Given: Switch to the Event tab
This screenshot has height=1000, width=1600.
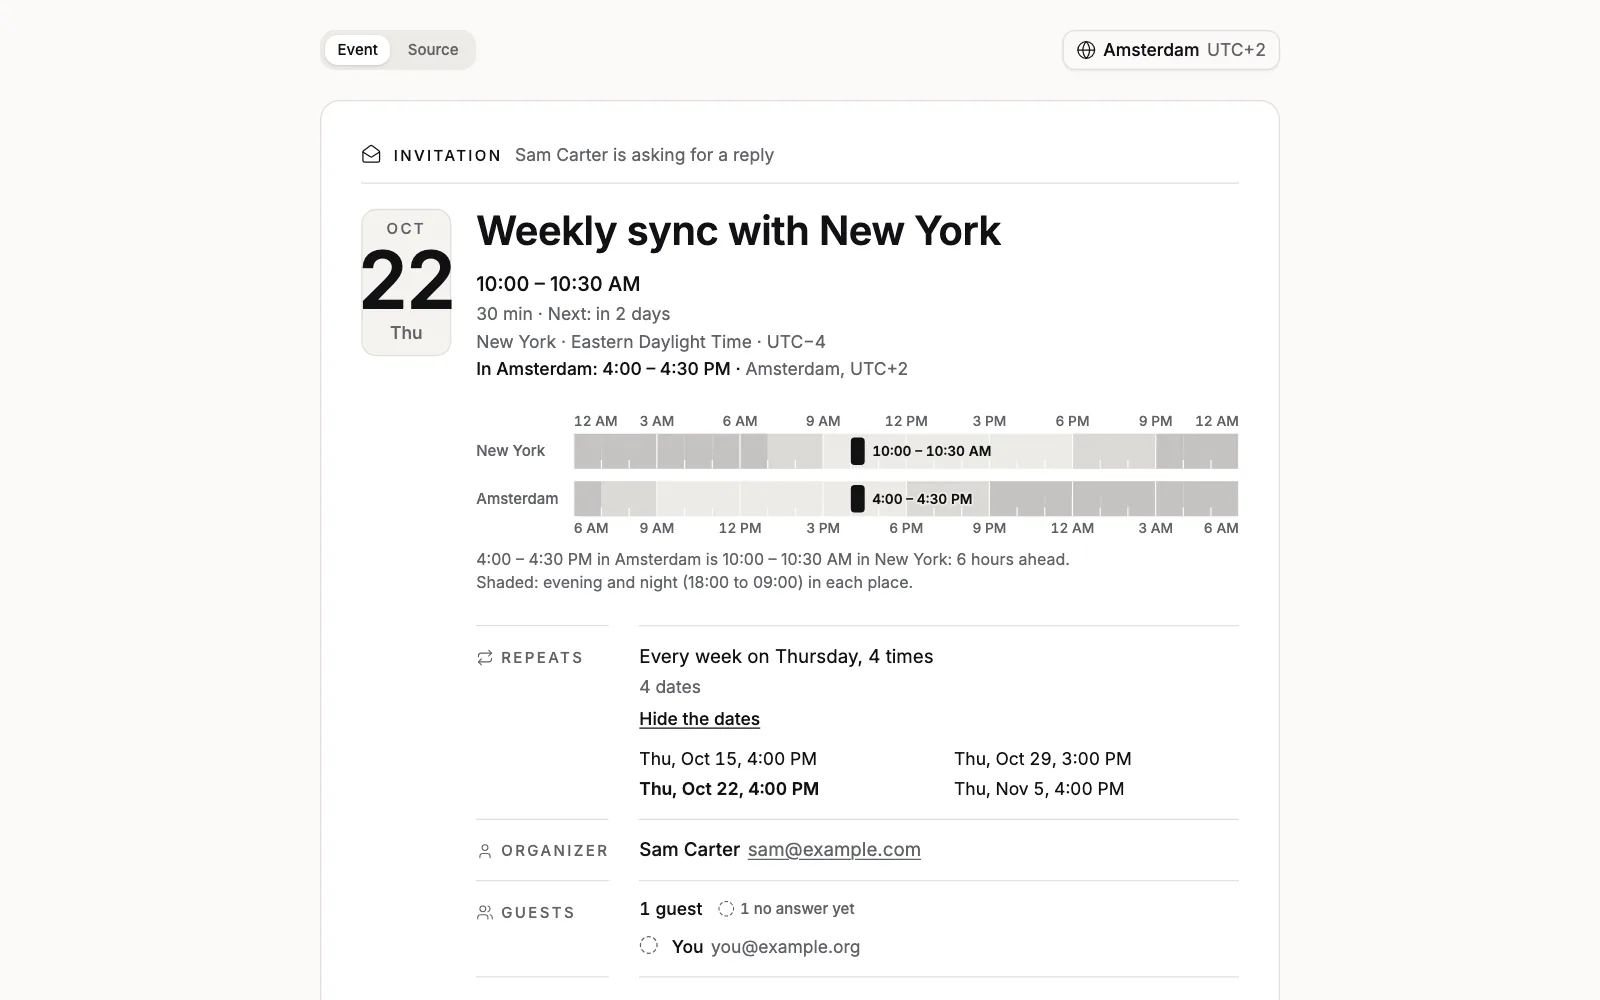Looking at the screenshot, I should [x=357, y=50].
